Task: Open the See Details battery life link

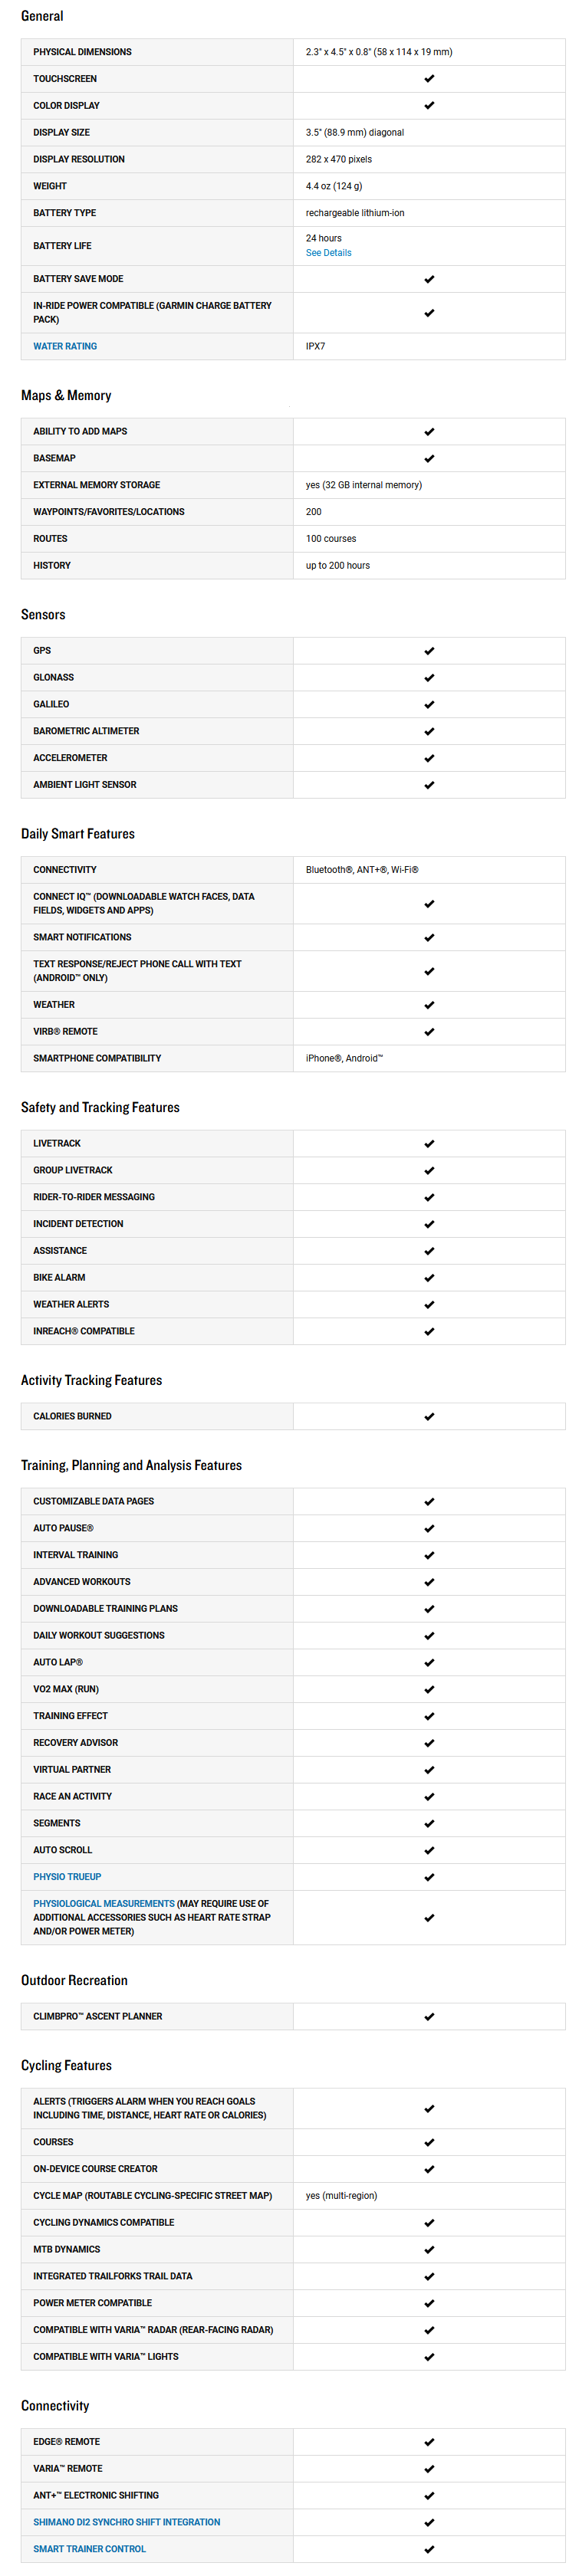Action: coord(328,253)
